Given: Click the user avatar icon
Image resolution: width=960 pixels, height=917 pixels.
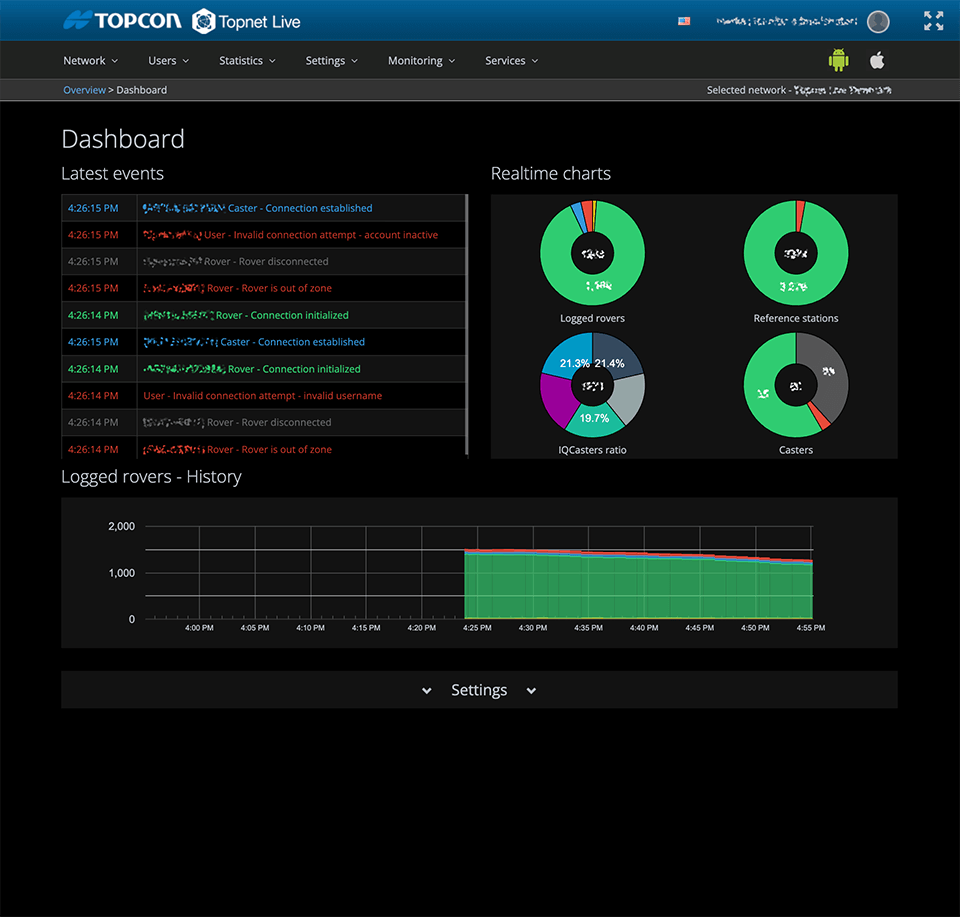Looking at the screenshot, I should coord(878,21).
